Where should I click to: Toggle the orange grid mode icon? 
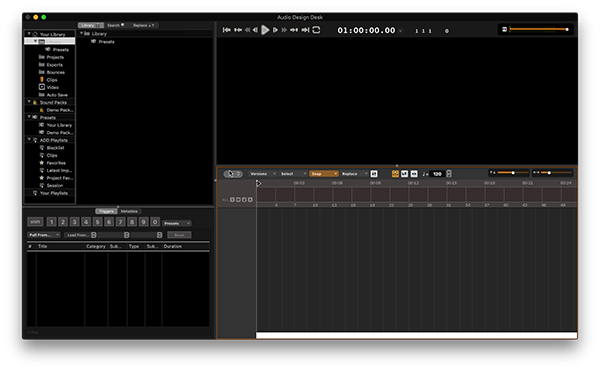[395, 174]
